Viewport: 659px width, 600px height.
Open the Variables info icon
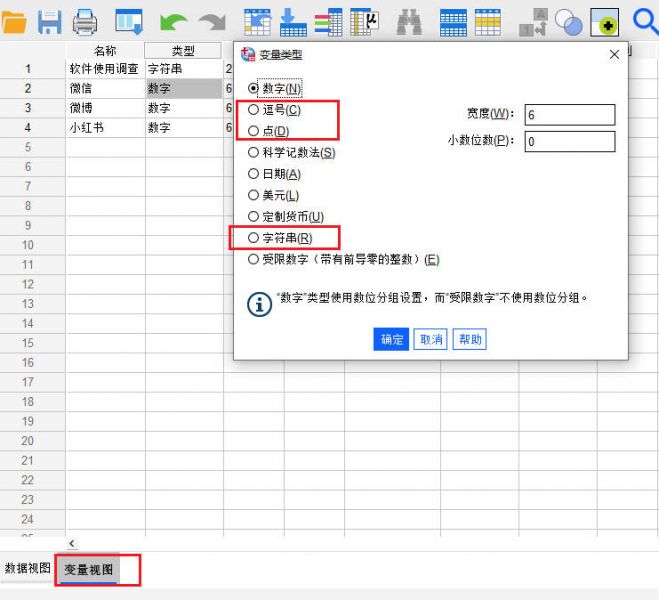coord(328,22)
